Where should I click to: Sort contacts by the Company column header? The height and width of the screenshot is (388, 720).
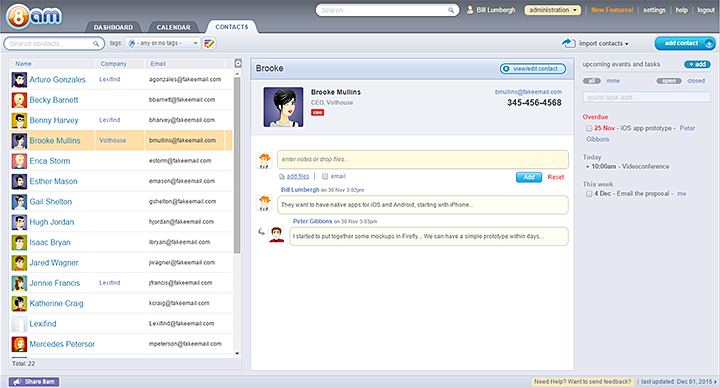[113, 64]
